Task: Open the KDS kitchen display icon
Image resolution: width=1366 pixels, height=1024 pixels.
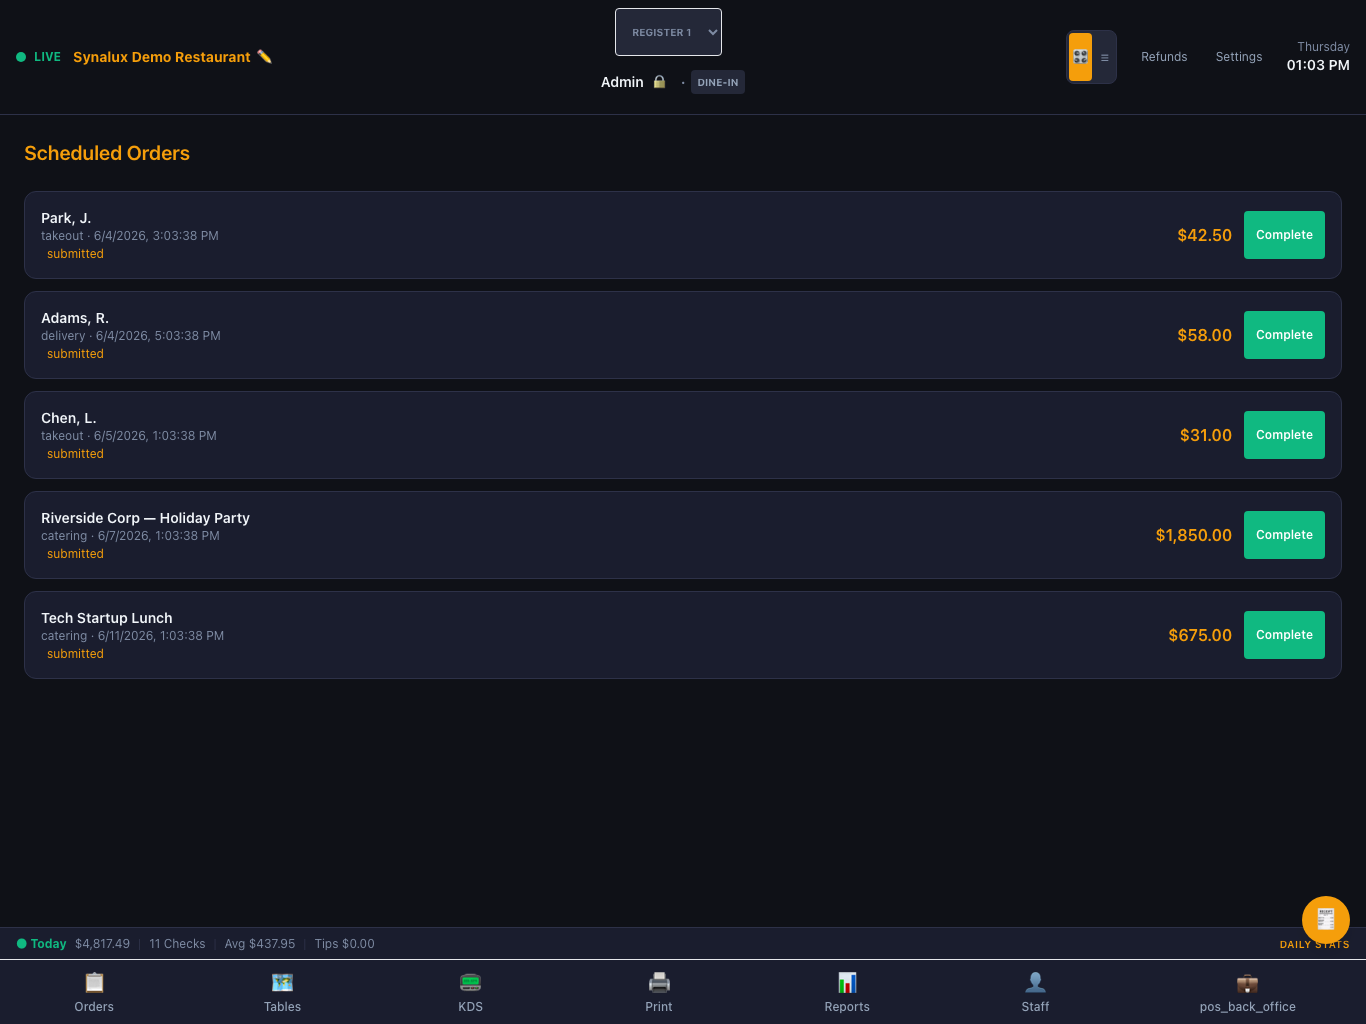Action: 470,982
